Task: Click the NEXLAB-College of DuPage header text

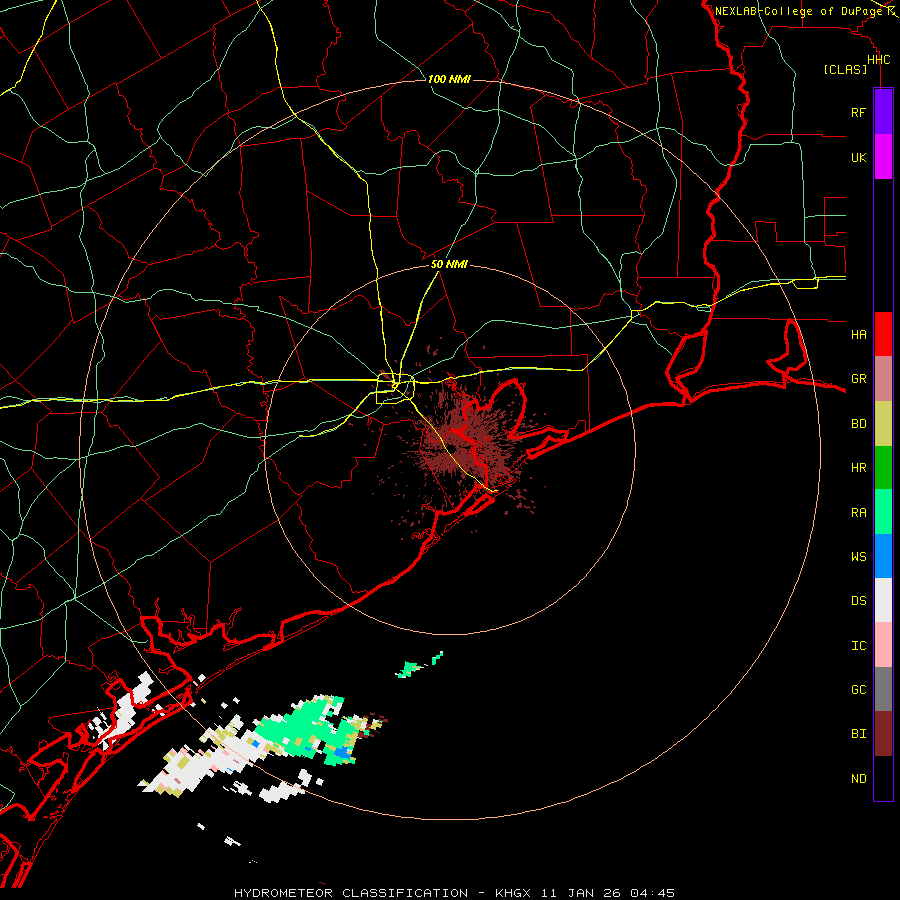Action: pyautogui.click(x=799, y=11)
